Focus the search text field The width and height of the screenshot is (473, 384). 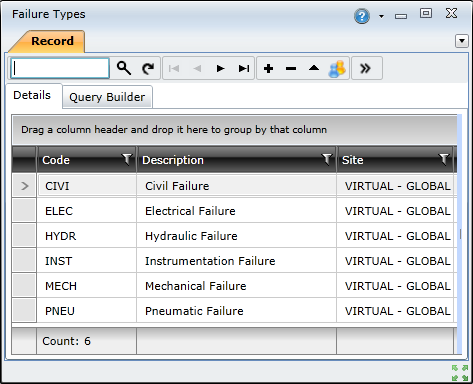60,68
